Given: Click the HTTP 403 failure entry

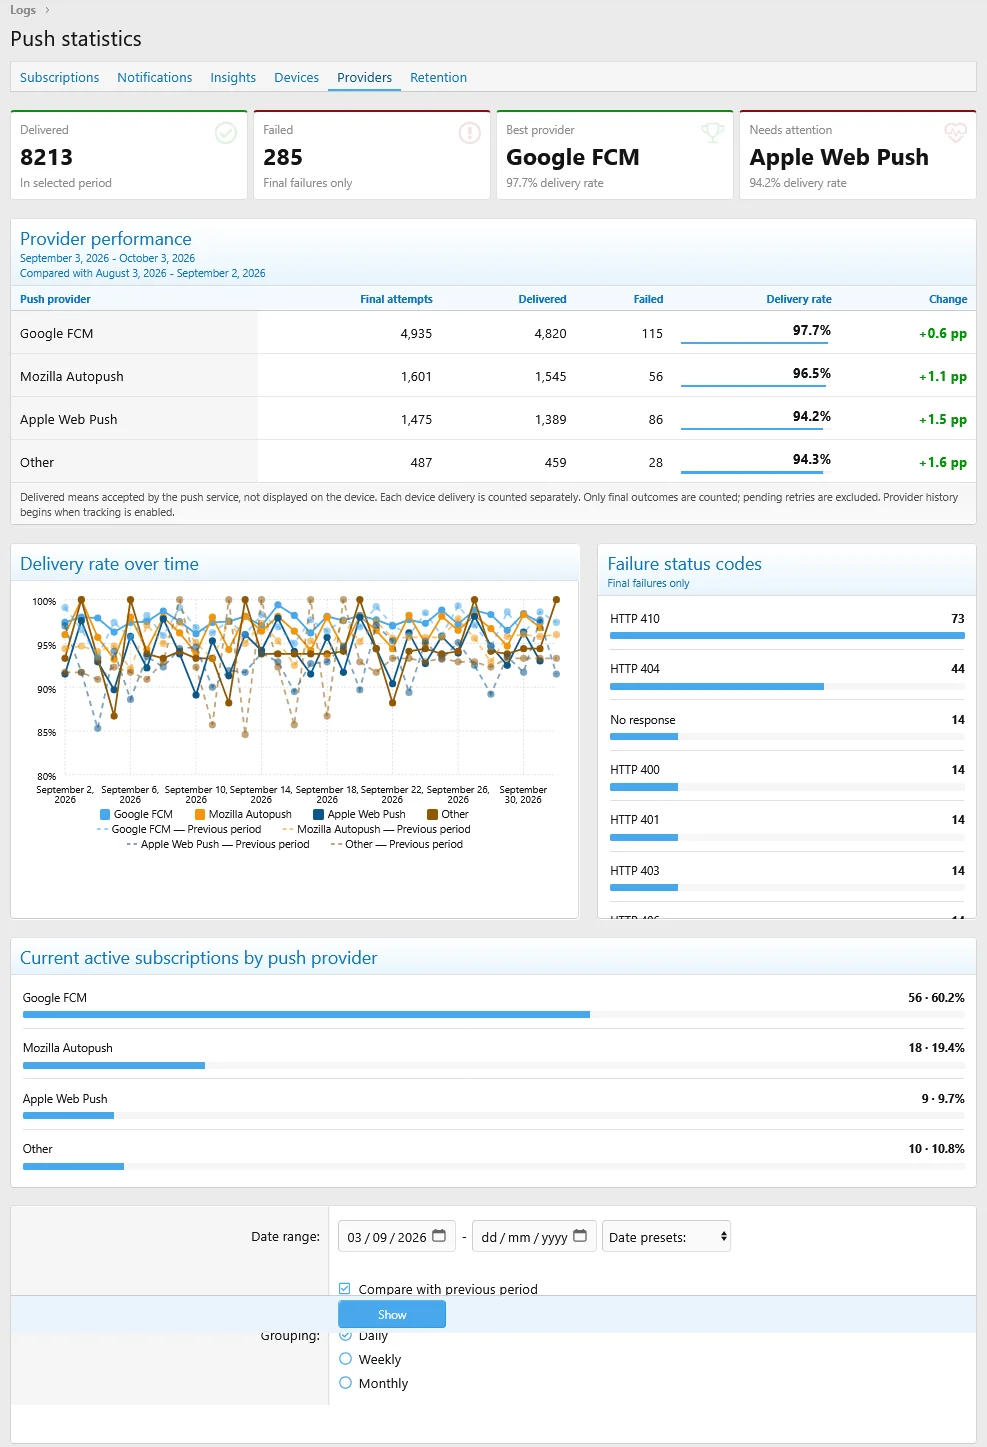Looking at the screenshot, I should [787, 878].
